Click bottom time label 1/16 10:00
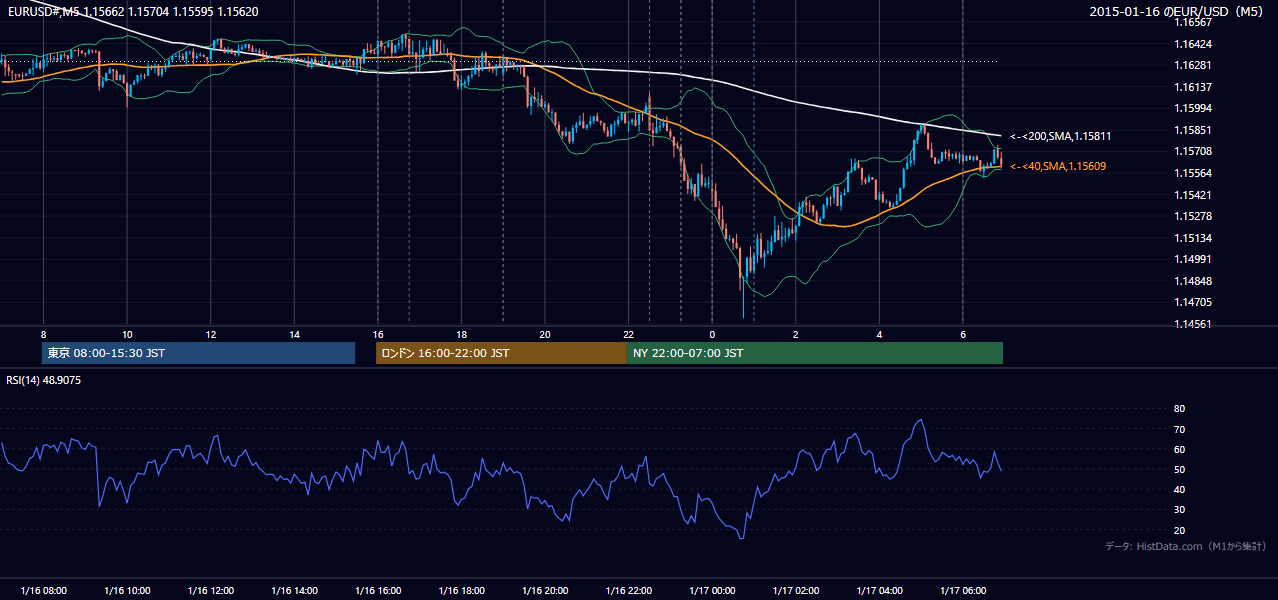Viewport: 1278px width, 600px height. [127, 591]
